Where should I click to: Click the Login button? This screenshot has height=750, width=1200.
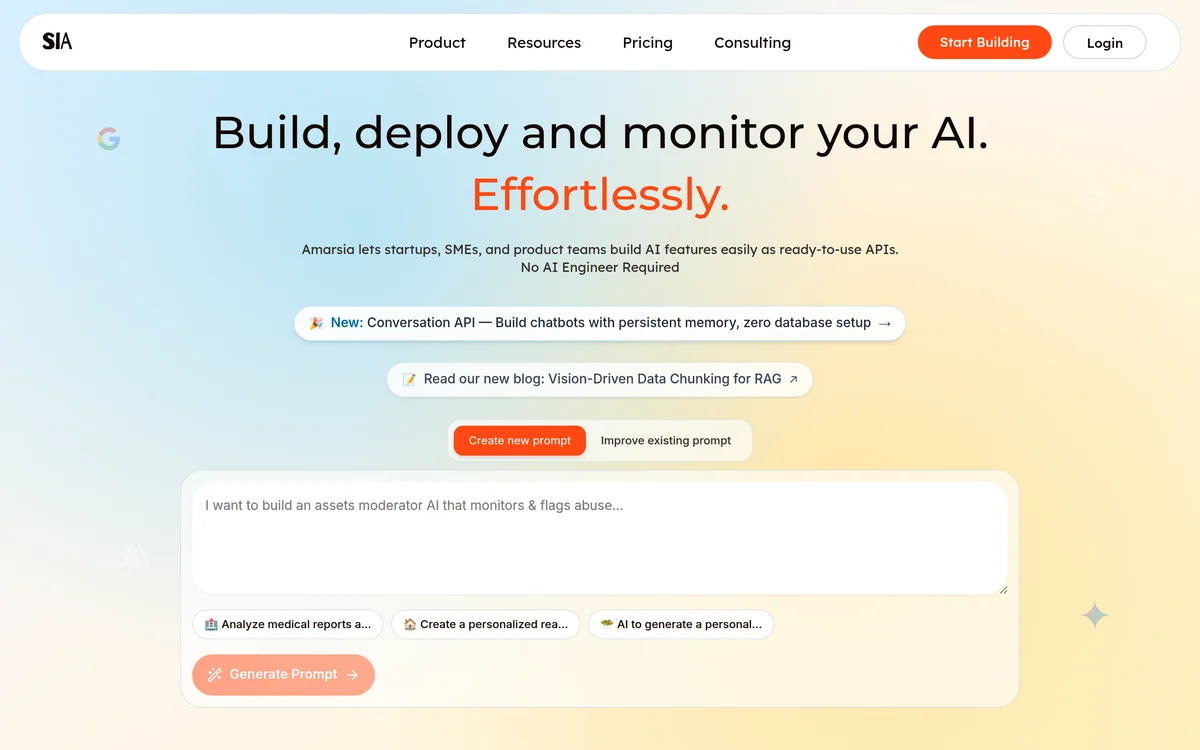pyautogui.click(x=1104, y=42)
